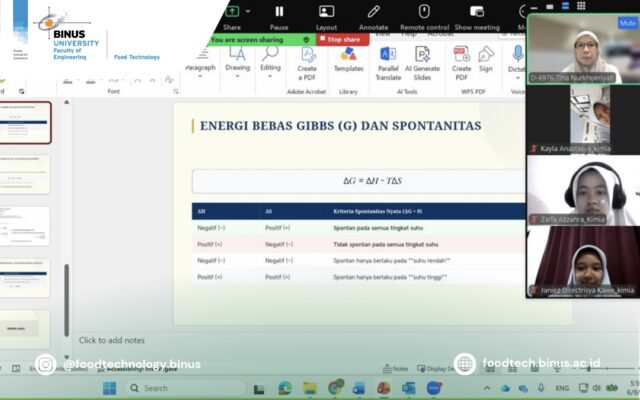Click the Mute button on Tina's video
Image resolution: width=640 pixels, height=400 pixels.
click(627, 23)
